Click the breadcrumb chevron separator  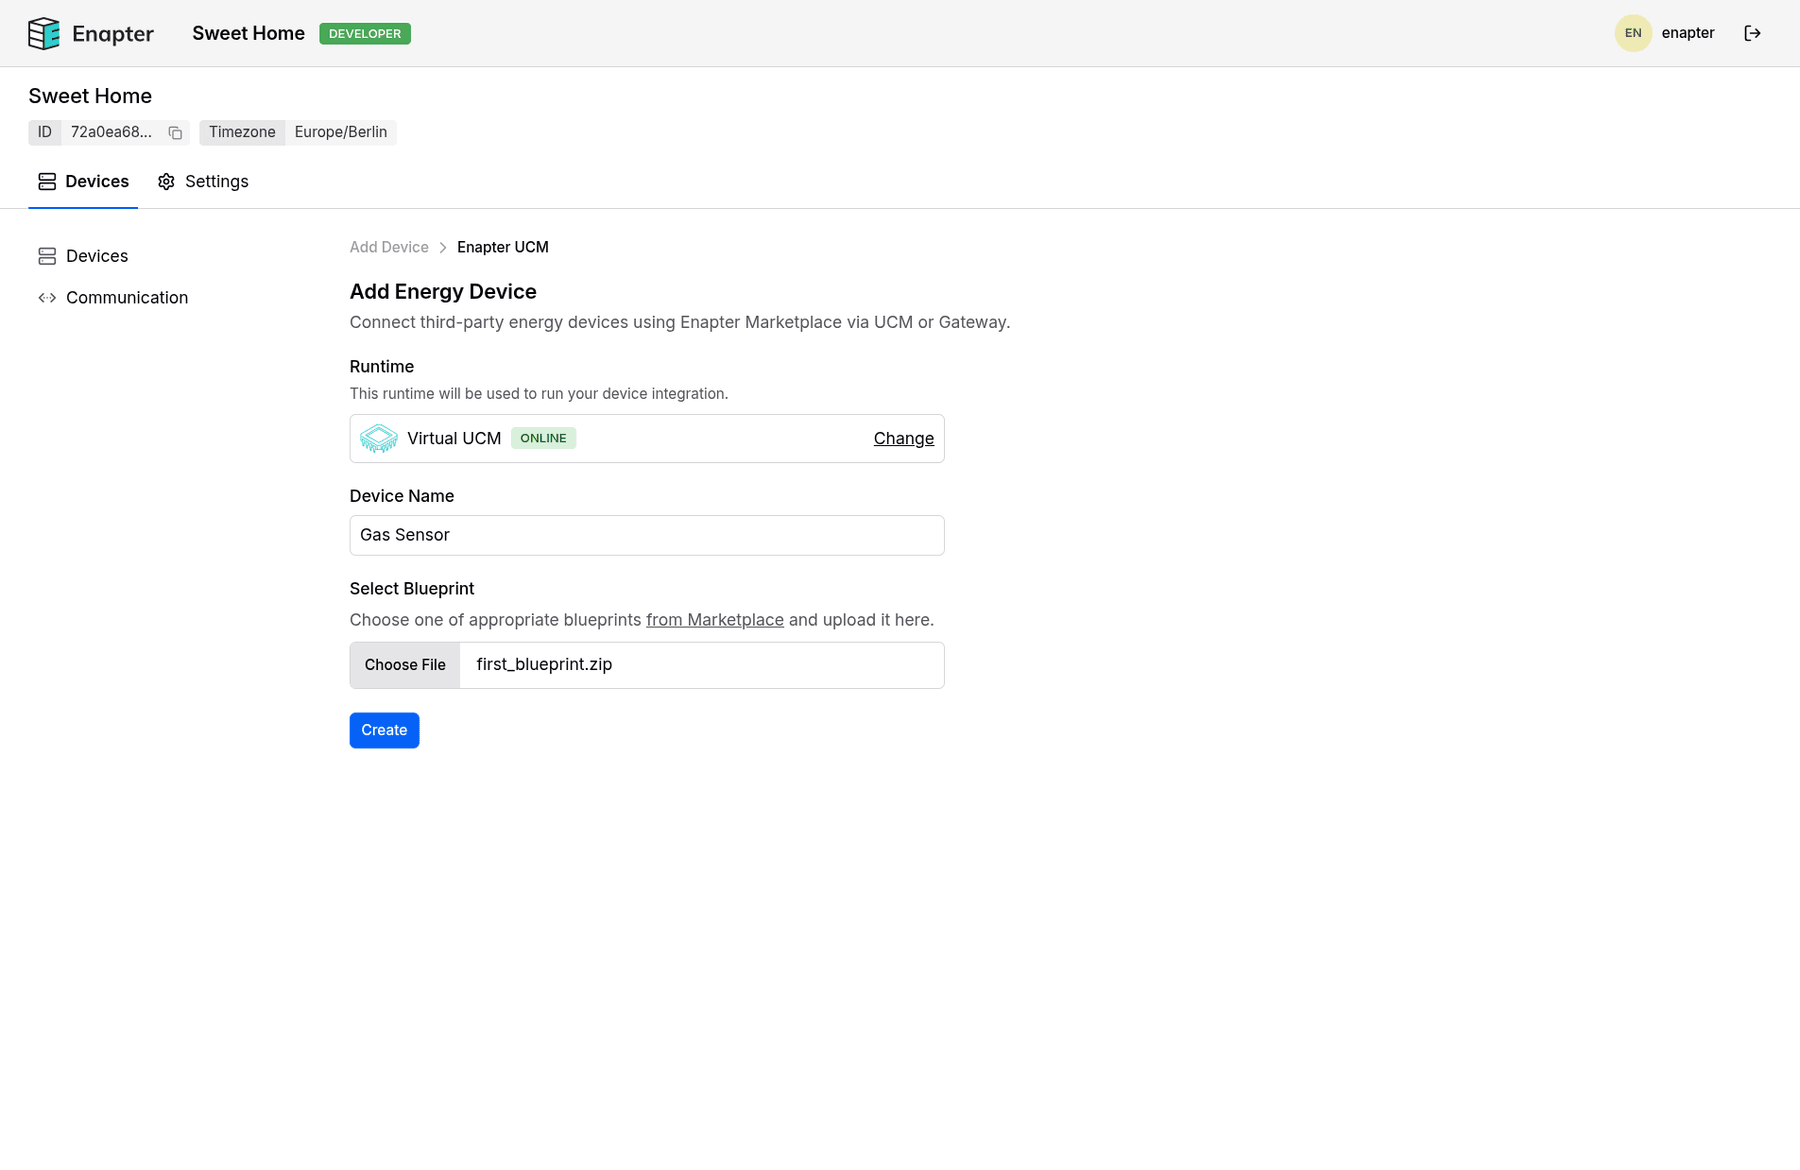pyautogui.click(x=442, y=247)
